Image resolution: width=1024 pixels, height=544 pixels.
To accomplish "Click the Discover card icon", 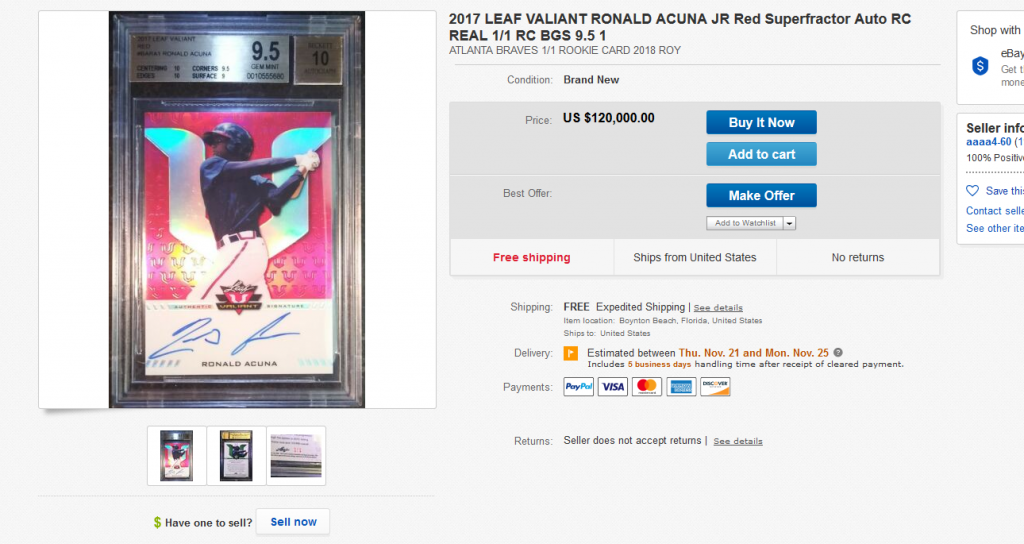I will coord(715,387).
